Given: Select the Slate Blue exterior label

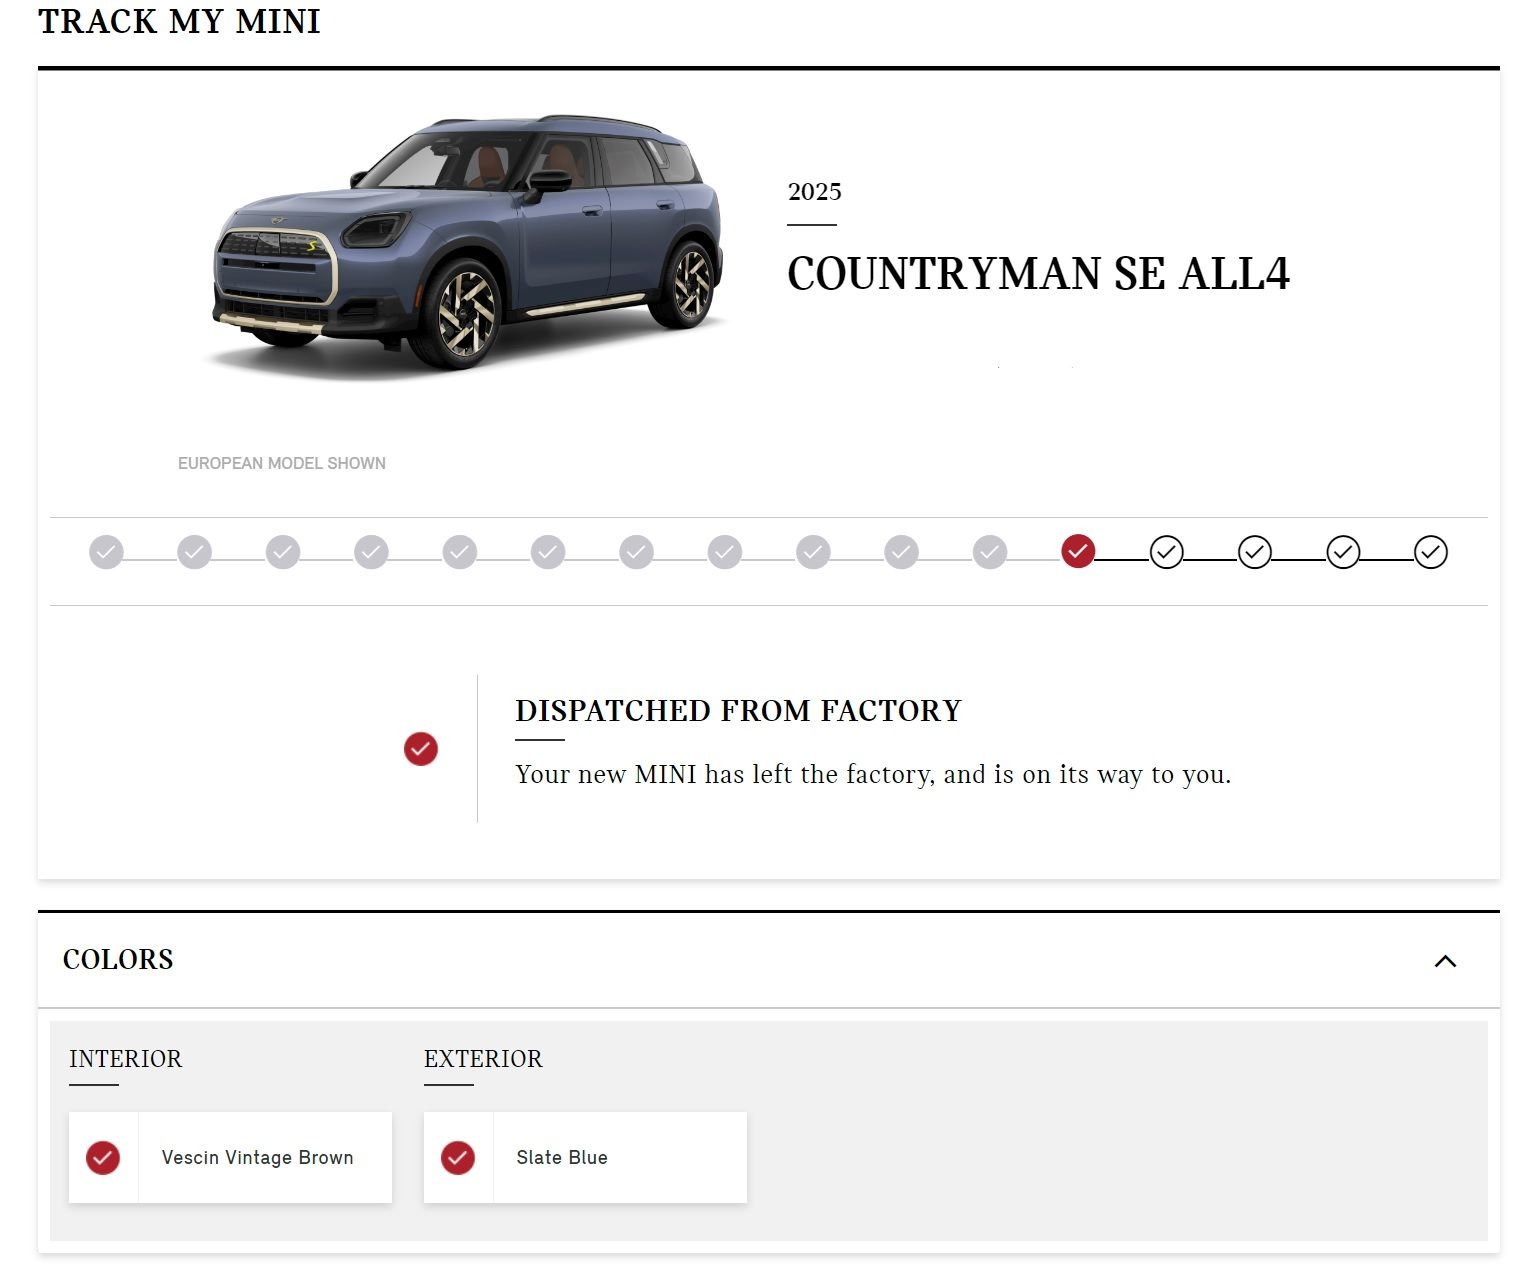Looking at the screenshot, I should [562, 1157].
